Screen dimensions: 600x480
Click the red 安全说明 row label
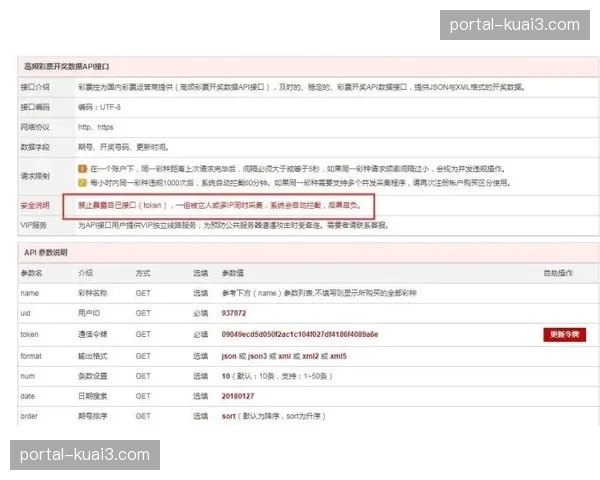(x=35, y=206)
